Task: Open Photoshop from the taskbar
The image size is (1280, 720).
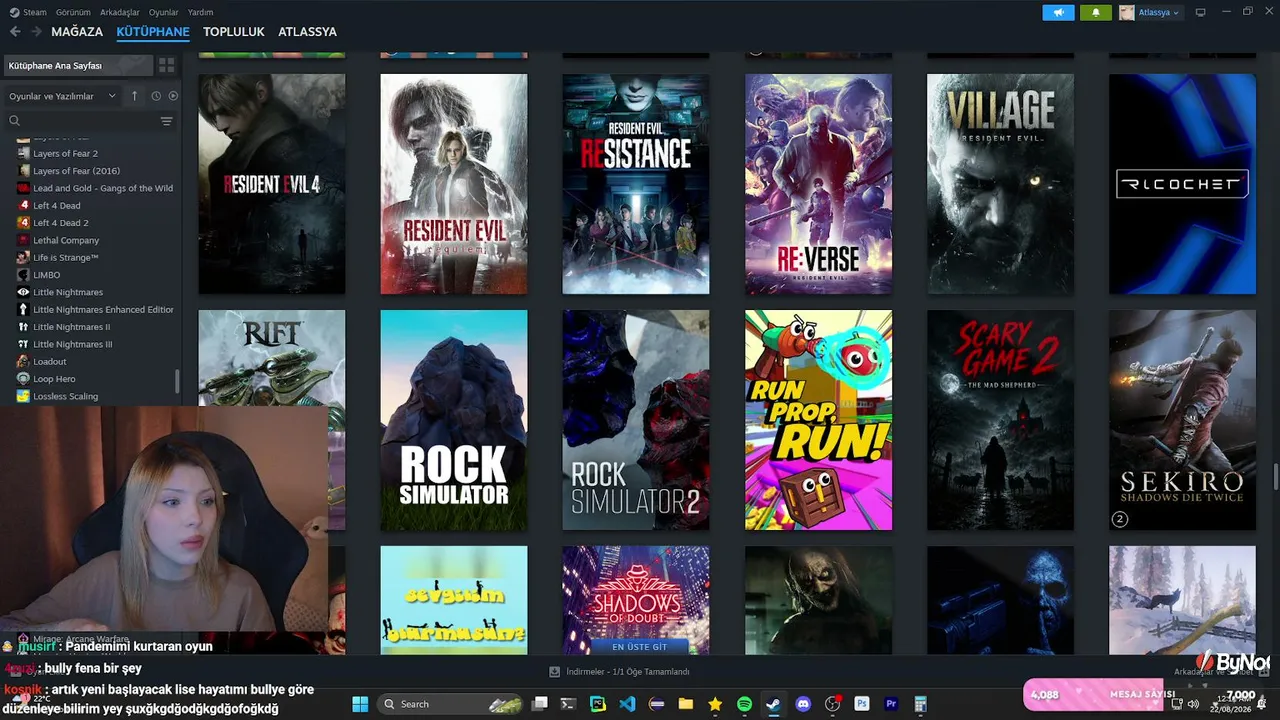Action: click(862, 704)
